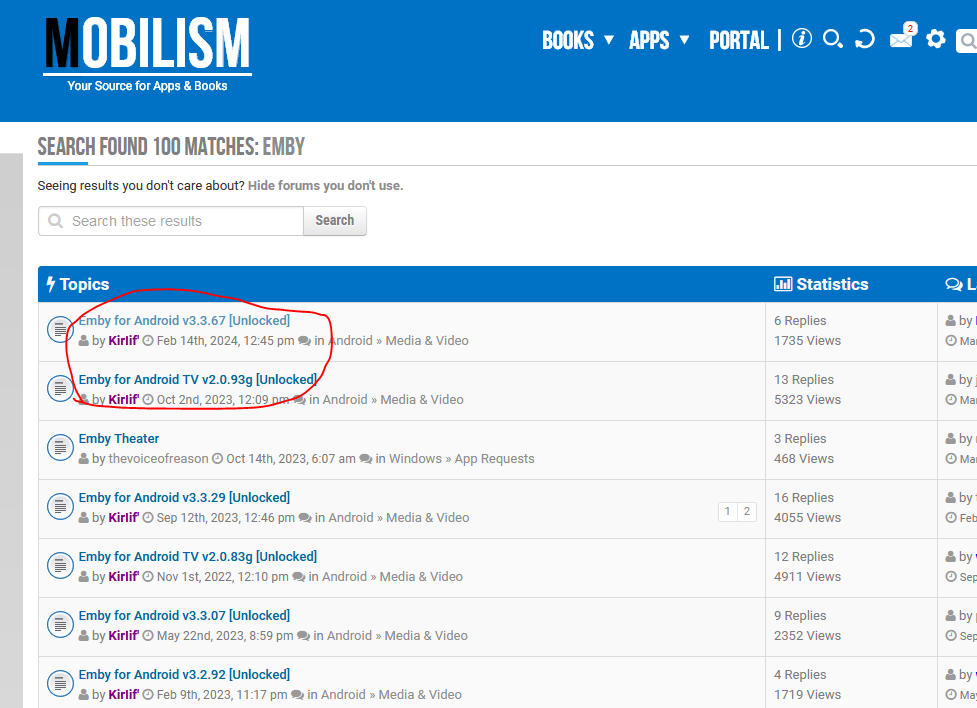Click the topic icon beside Emby for Android TV v2.0.93g
The height and width of the screenshot is (708, 977).
[x=60, y=389]
